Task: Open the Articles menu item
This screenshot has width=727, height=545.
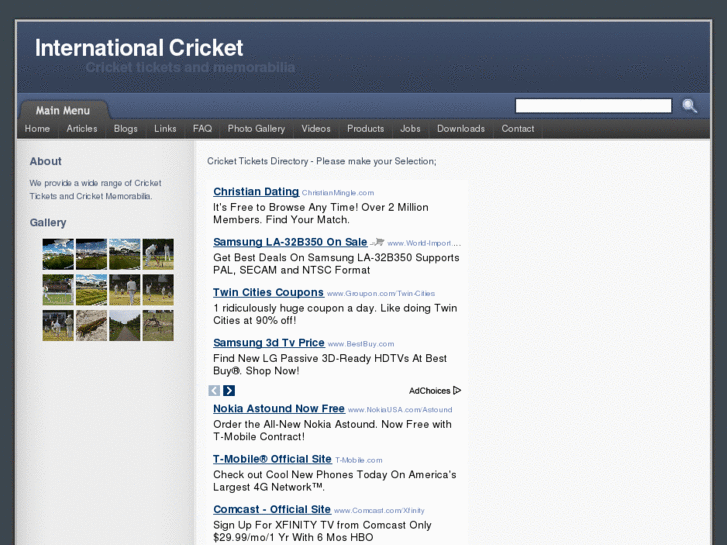Action: [82, 129]
